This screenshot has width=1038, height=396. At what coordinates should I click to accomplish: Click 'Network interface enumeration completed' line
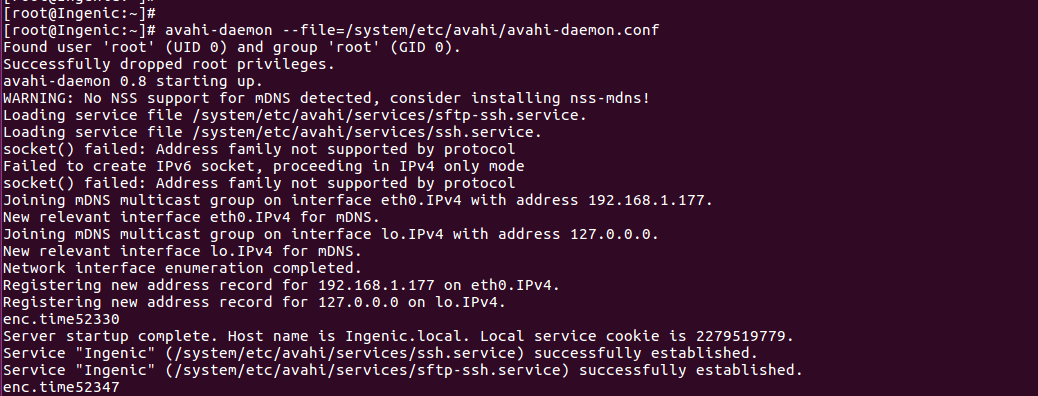[x=183, y=268]
